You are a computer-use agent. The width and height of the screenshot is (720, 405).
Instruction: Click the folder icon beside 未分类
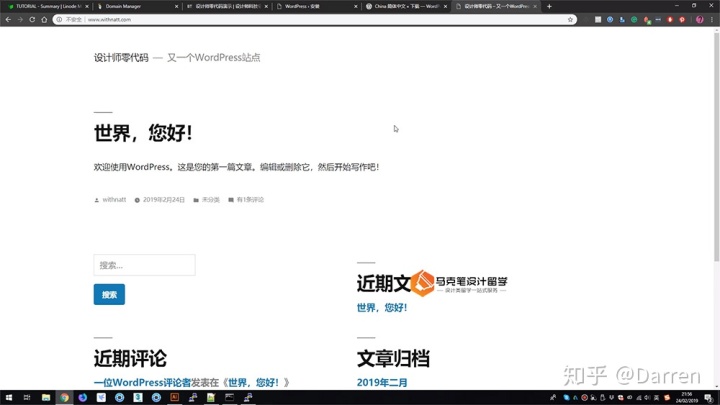coord(196,200)
